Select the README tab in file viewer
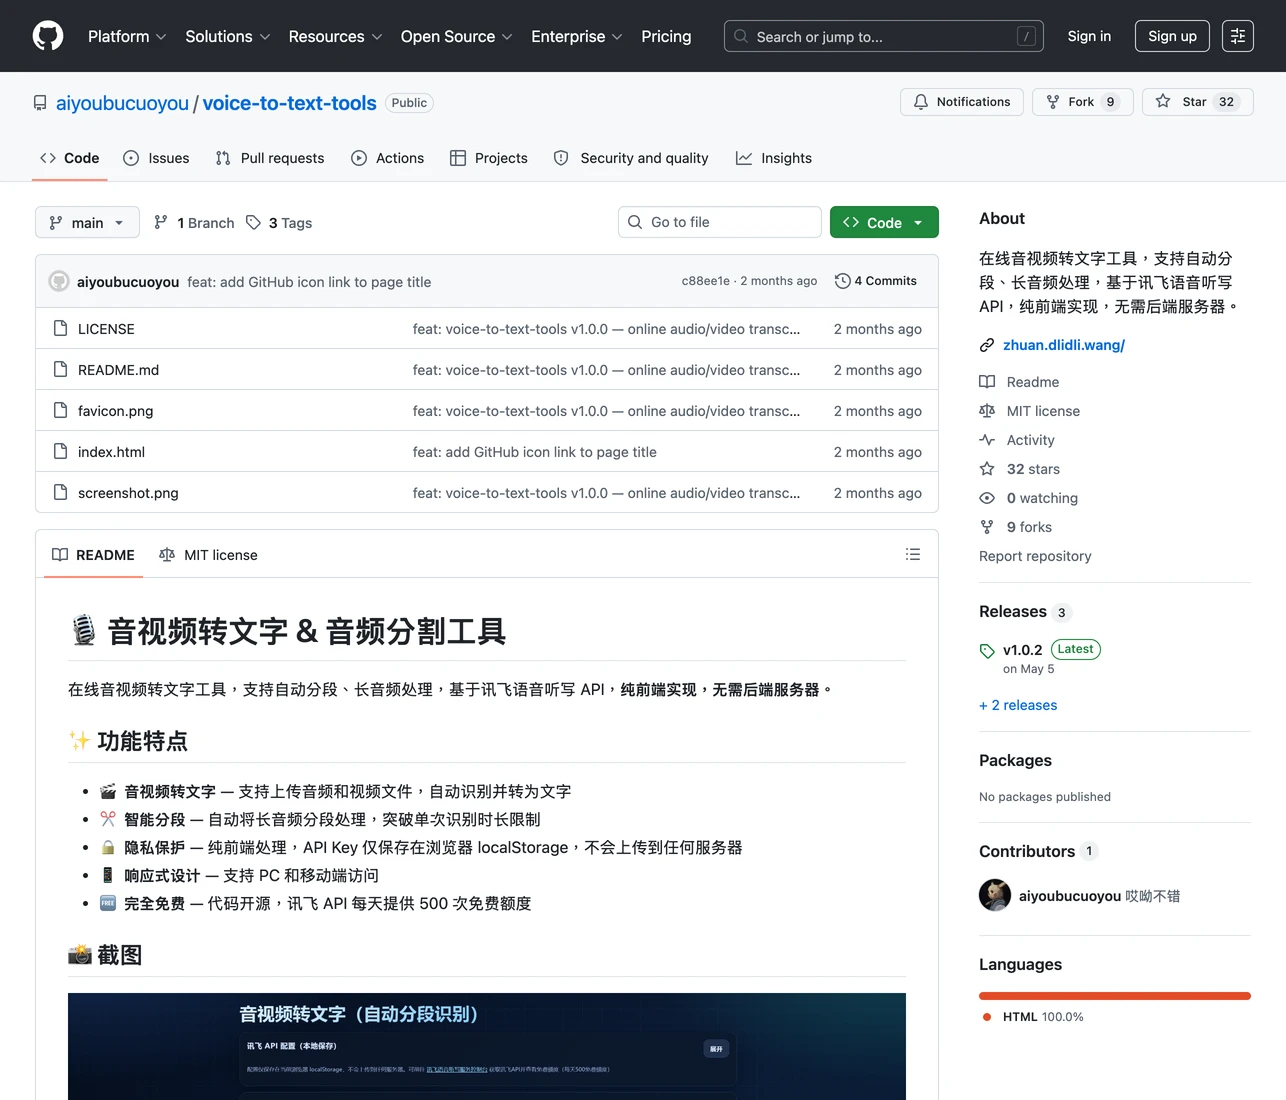 click(x=93, y=555)
